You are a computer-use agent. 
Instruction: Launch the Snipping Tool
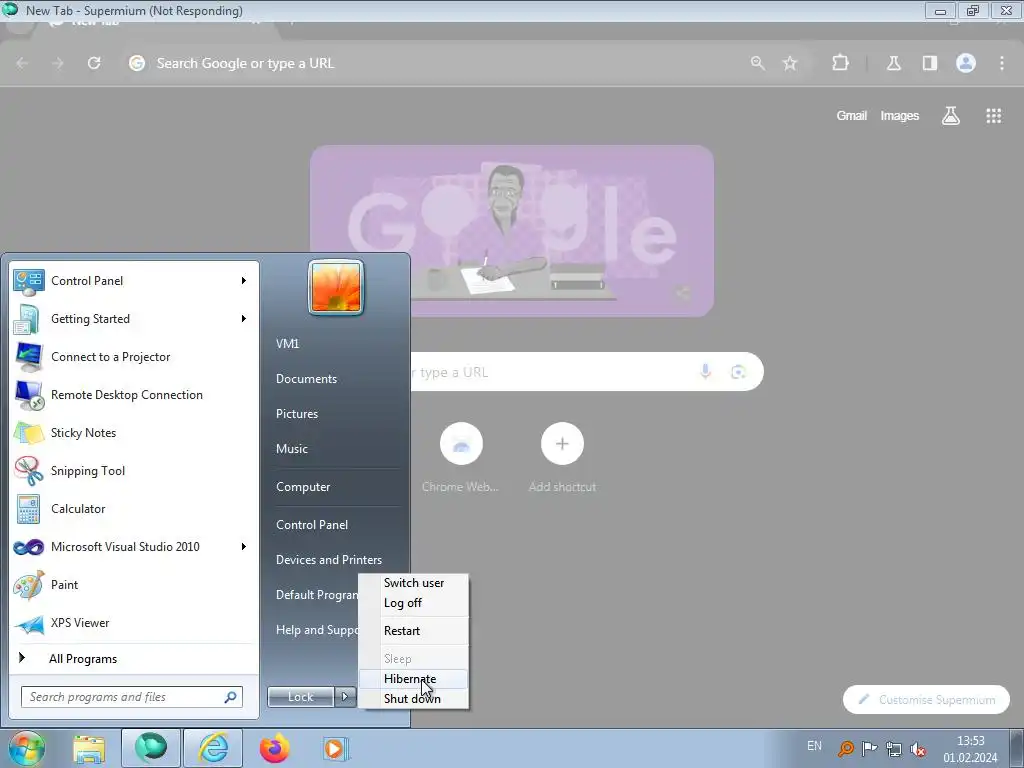click(x=134, y=471)
